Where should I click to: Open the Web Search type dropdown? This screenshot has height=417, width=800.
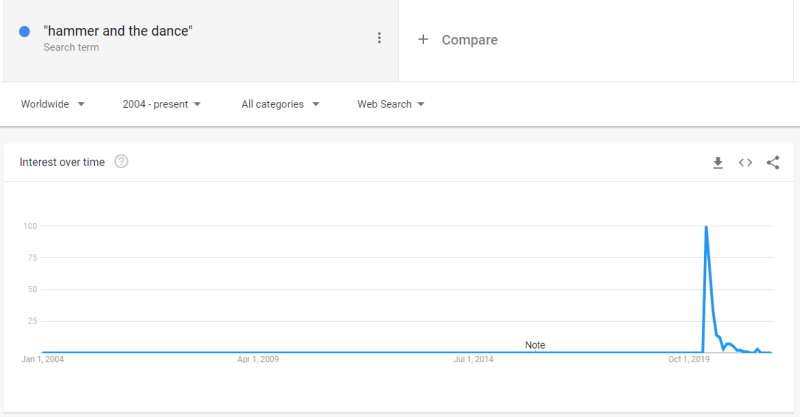tap(391, 104)
